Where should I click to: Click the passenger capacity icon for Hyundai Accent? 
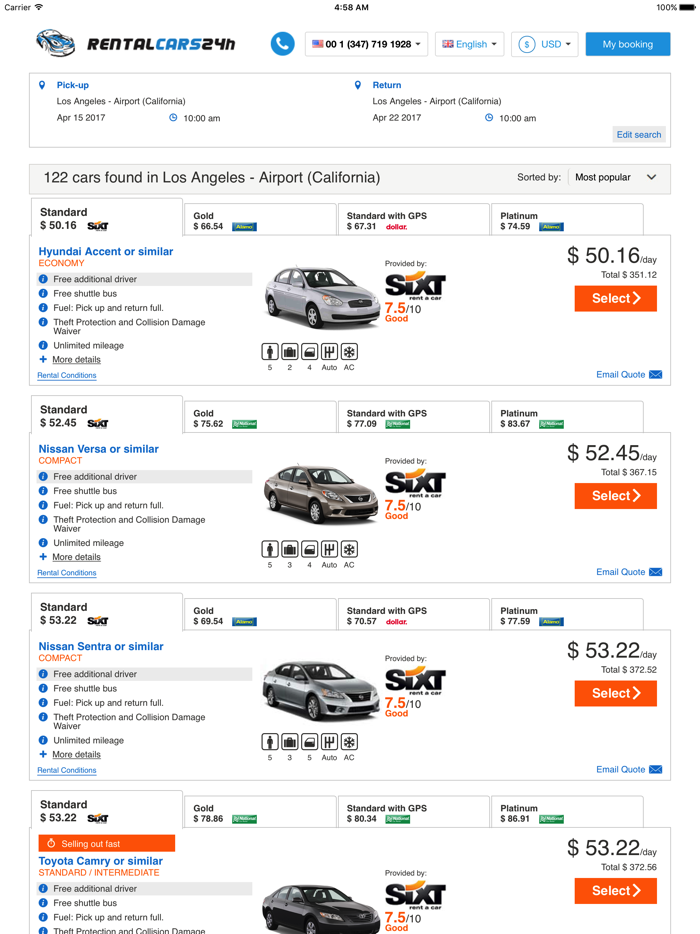(269, 351)
